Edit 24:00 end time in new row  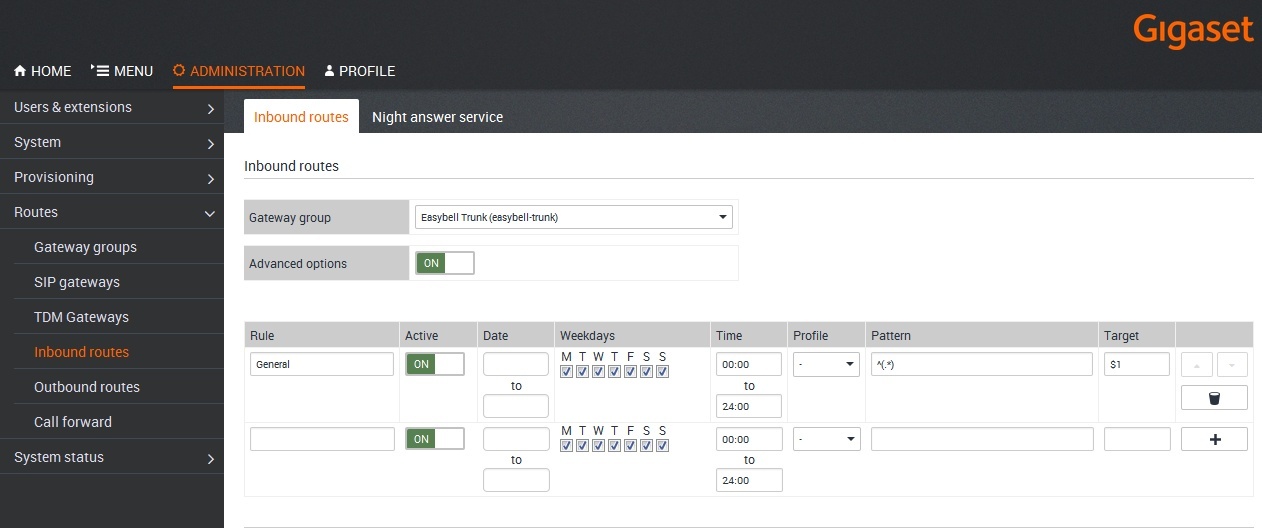(749, 480)
